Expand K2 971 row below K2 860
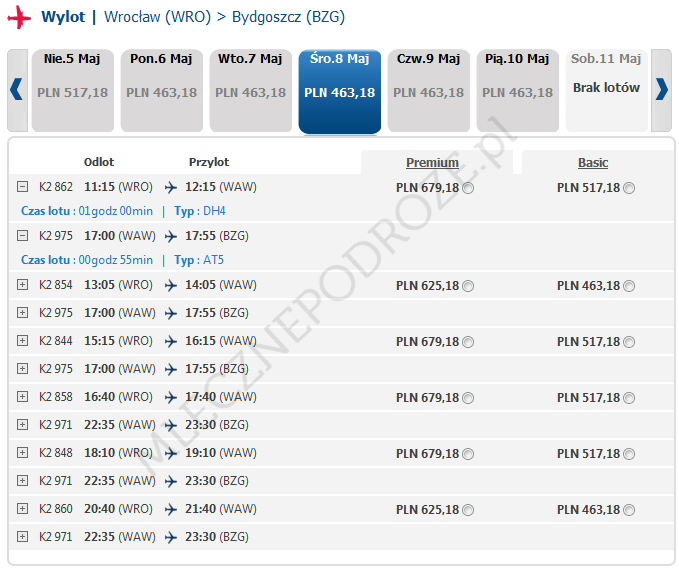Image resolution: width=679 pixels, height=569 pixels. coord(22,537)
